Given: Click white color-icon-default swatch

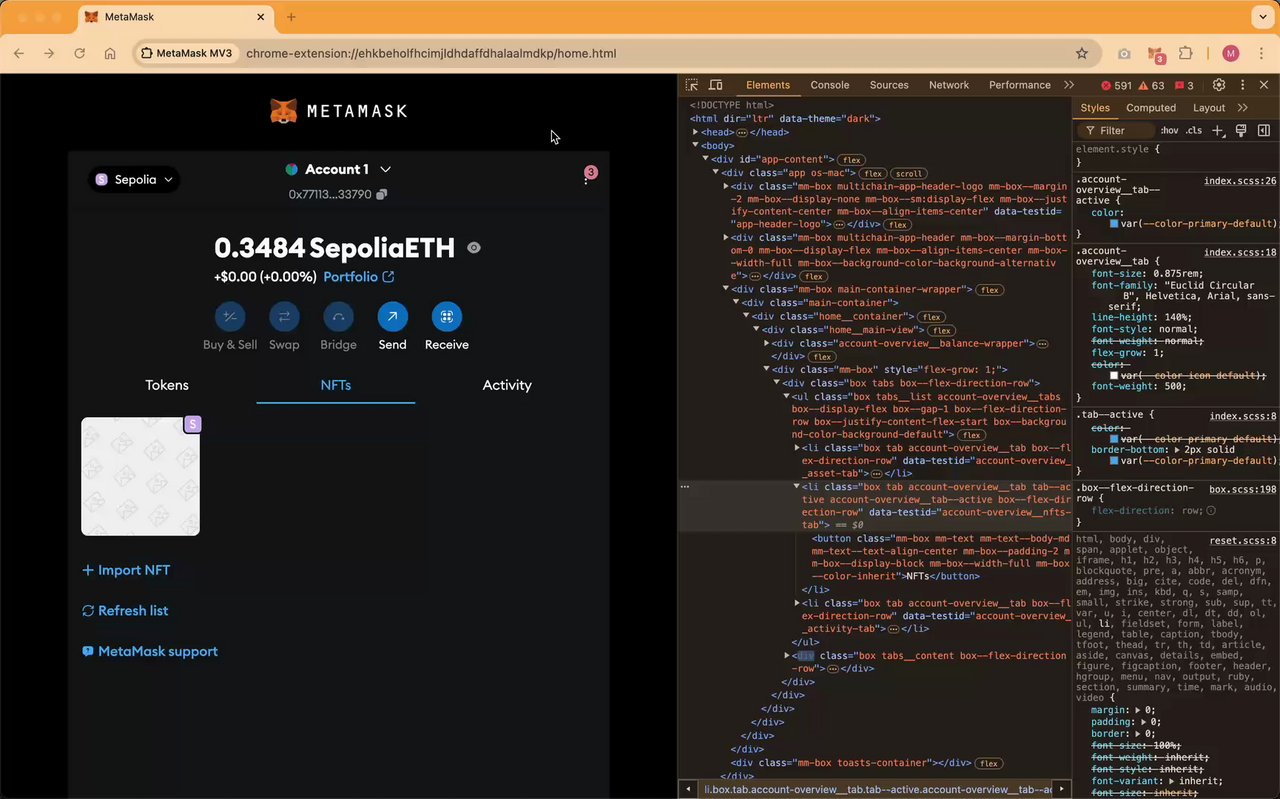Looking at the screenshot, I should point(1114,375).
